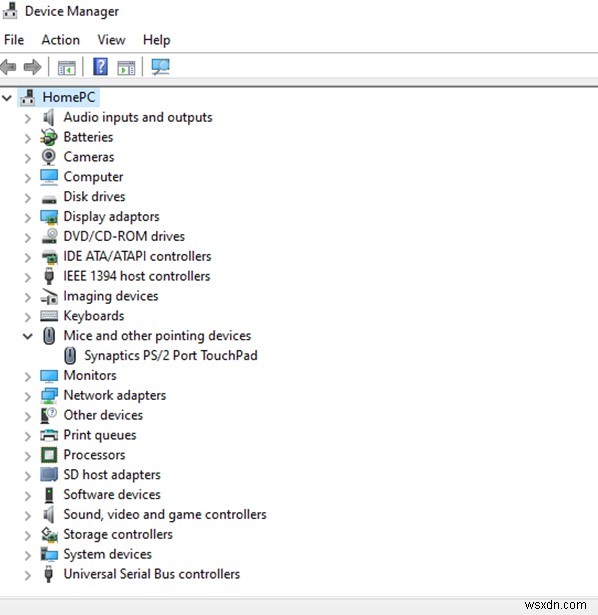Select the IDE ATA/ATAPI controllers label
Screen dimensions: 598x615
tap(138, 256)
